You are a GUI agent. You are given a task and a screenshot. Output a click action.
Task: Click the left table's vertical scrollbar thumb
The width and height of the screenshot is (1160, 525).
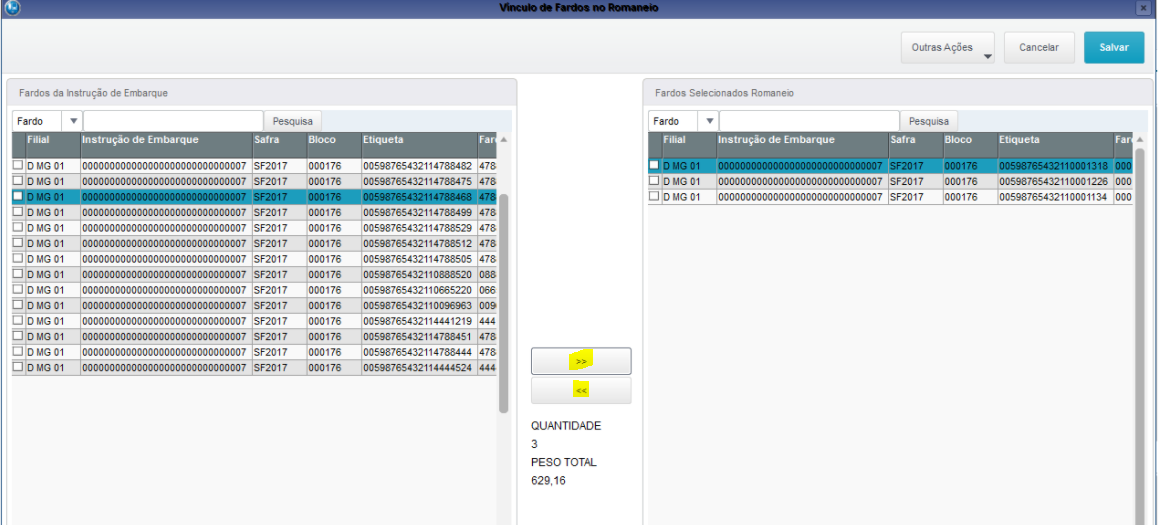coord(504,303)
